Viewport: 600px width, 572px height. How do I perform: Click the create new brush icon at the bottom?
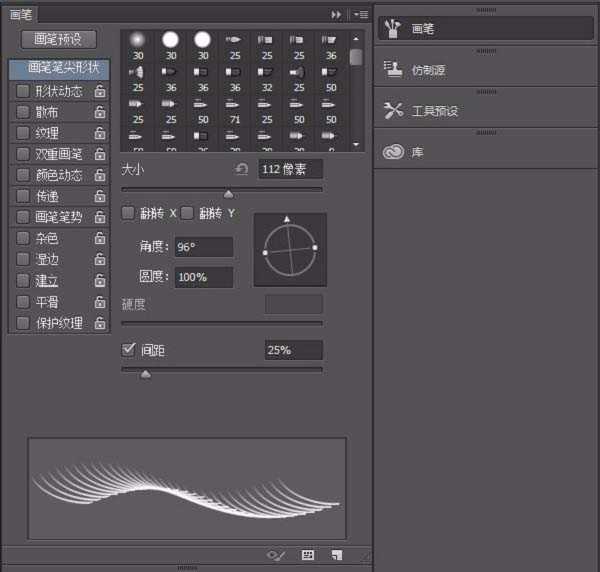(337, 555)
